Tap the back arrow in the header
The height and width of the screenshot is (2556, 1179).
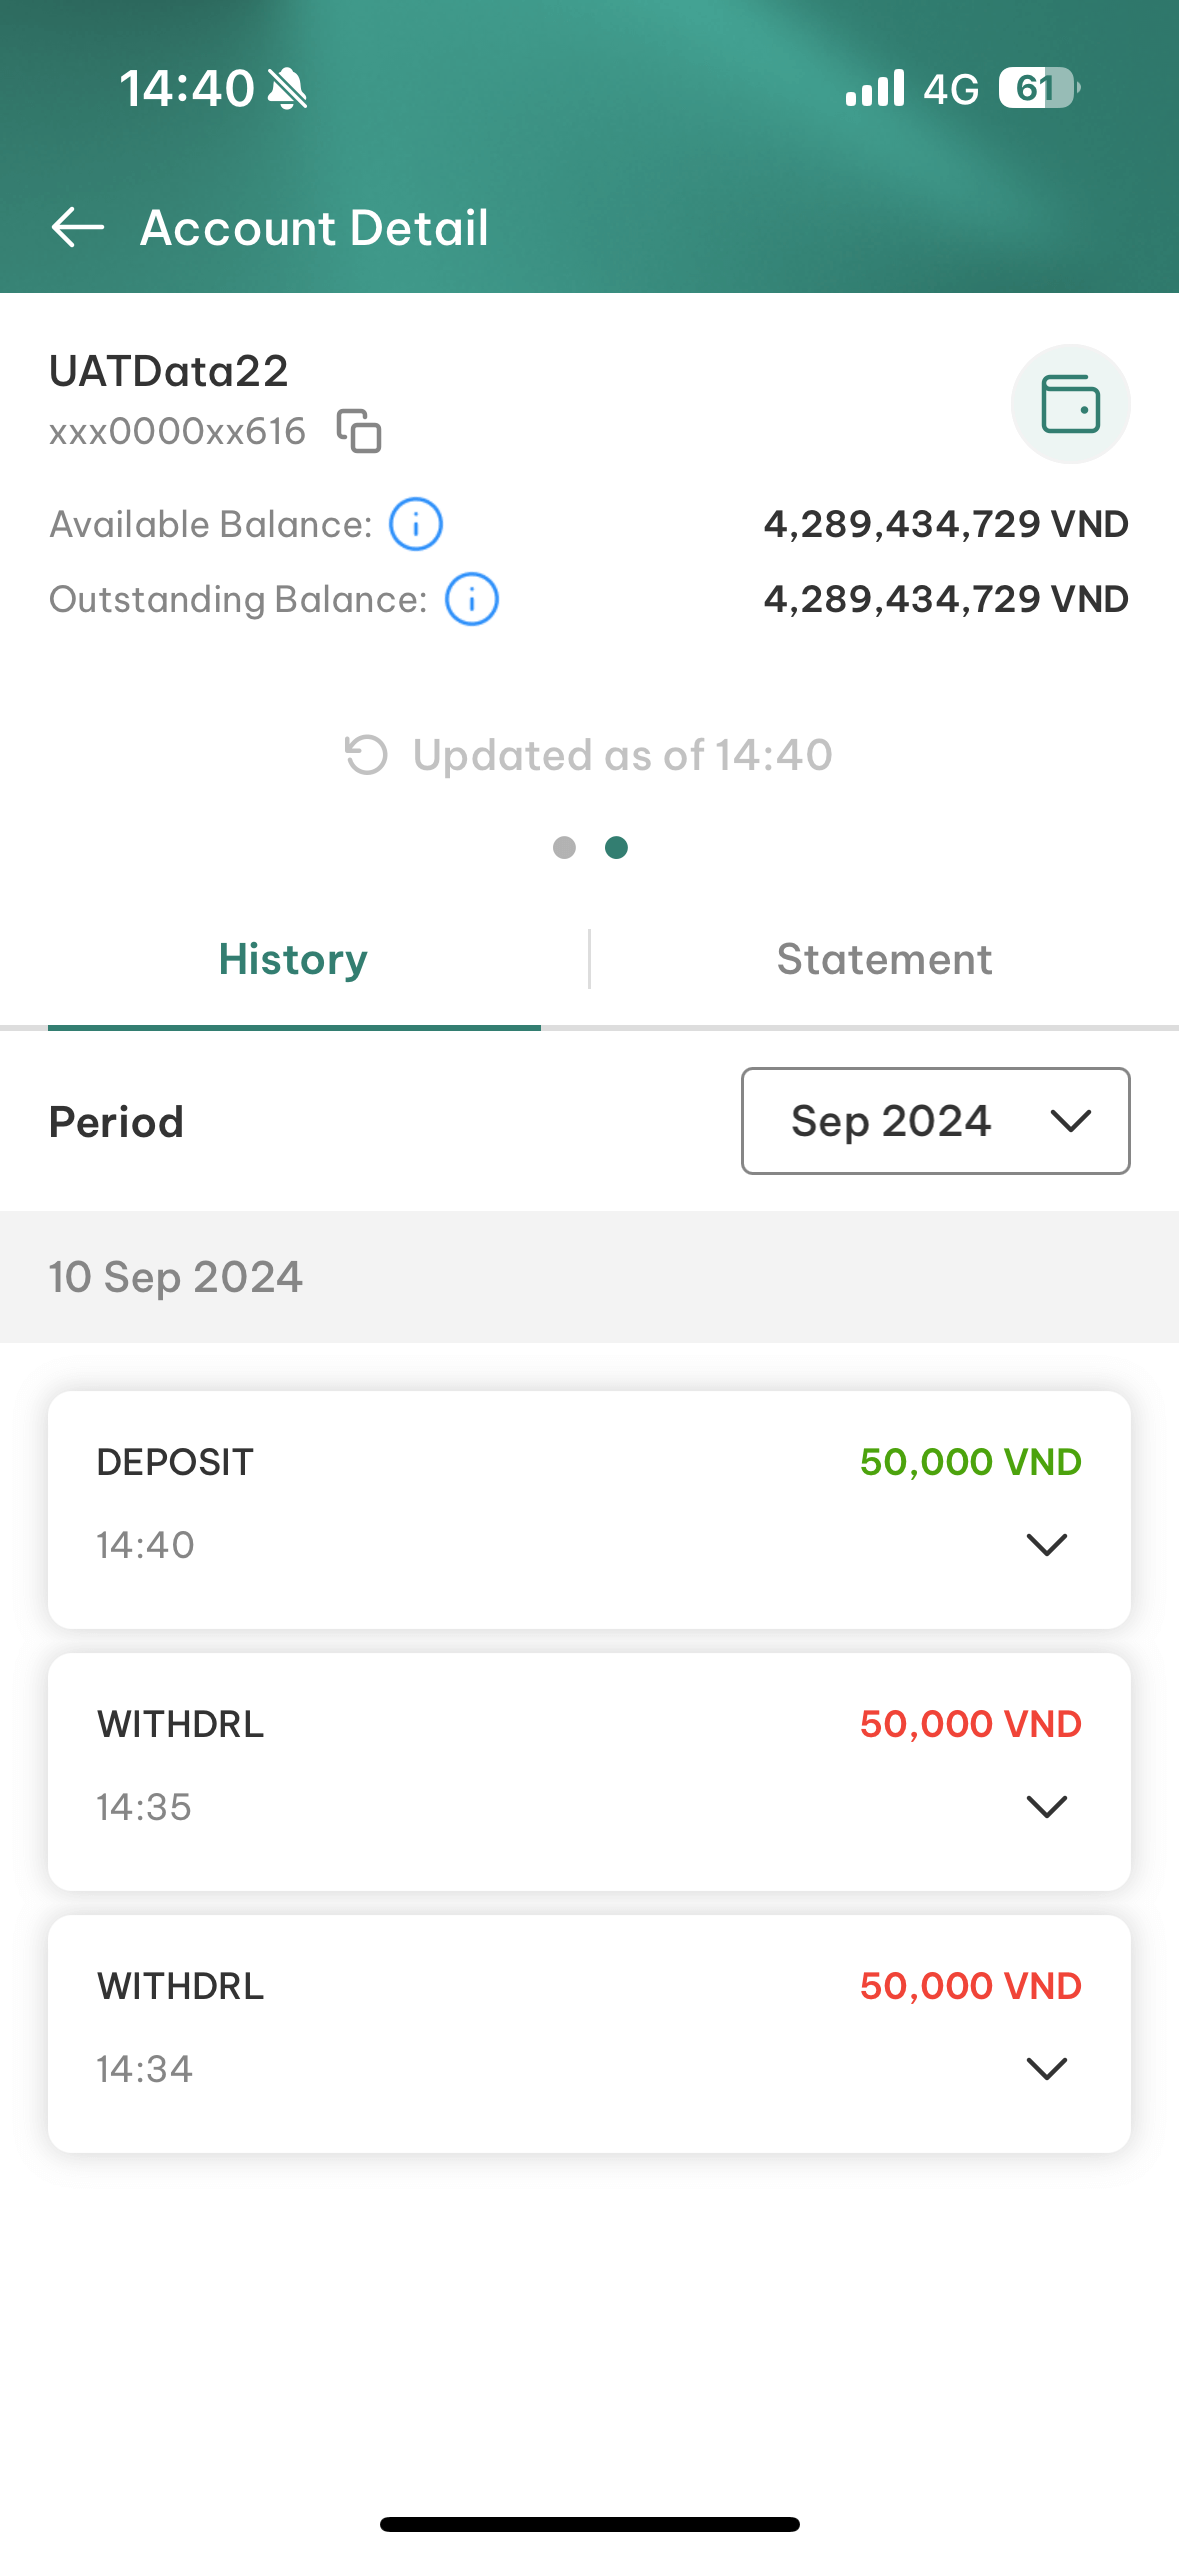tap(78, 227)
